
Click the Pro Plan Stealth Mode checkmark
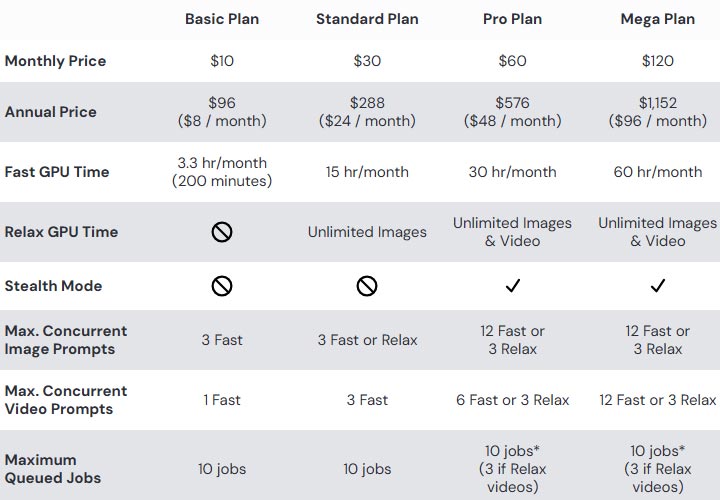click(512, 286)
